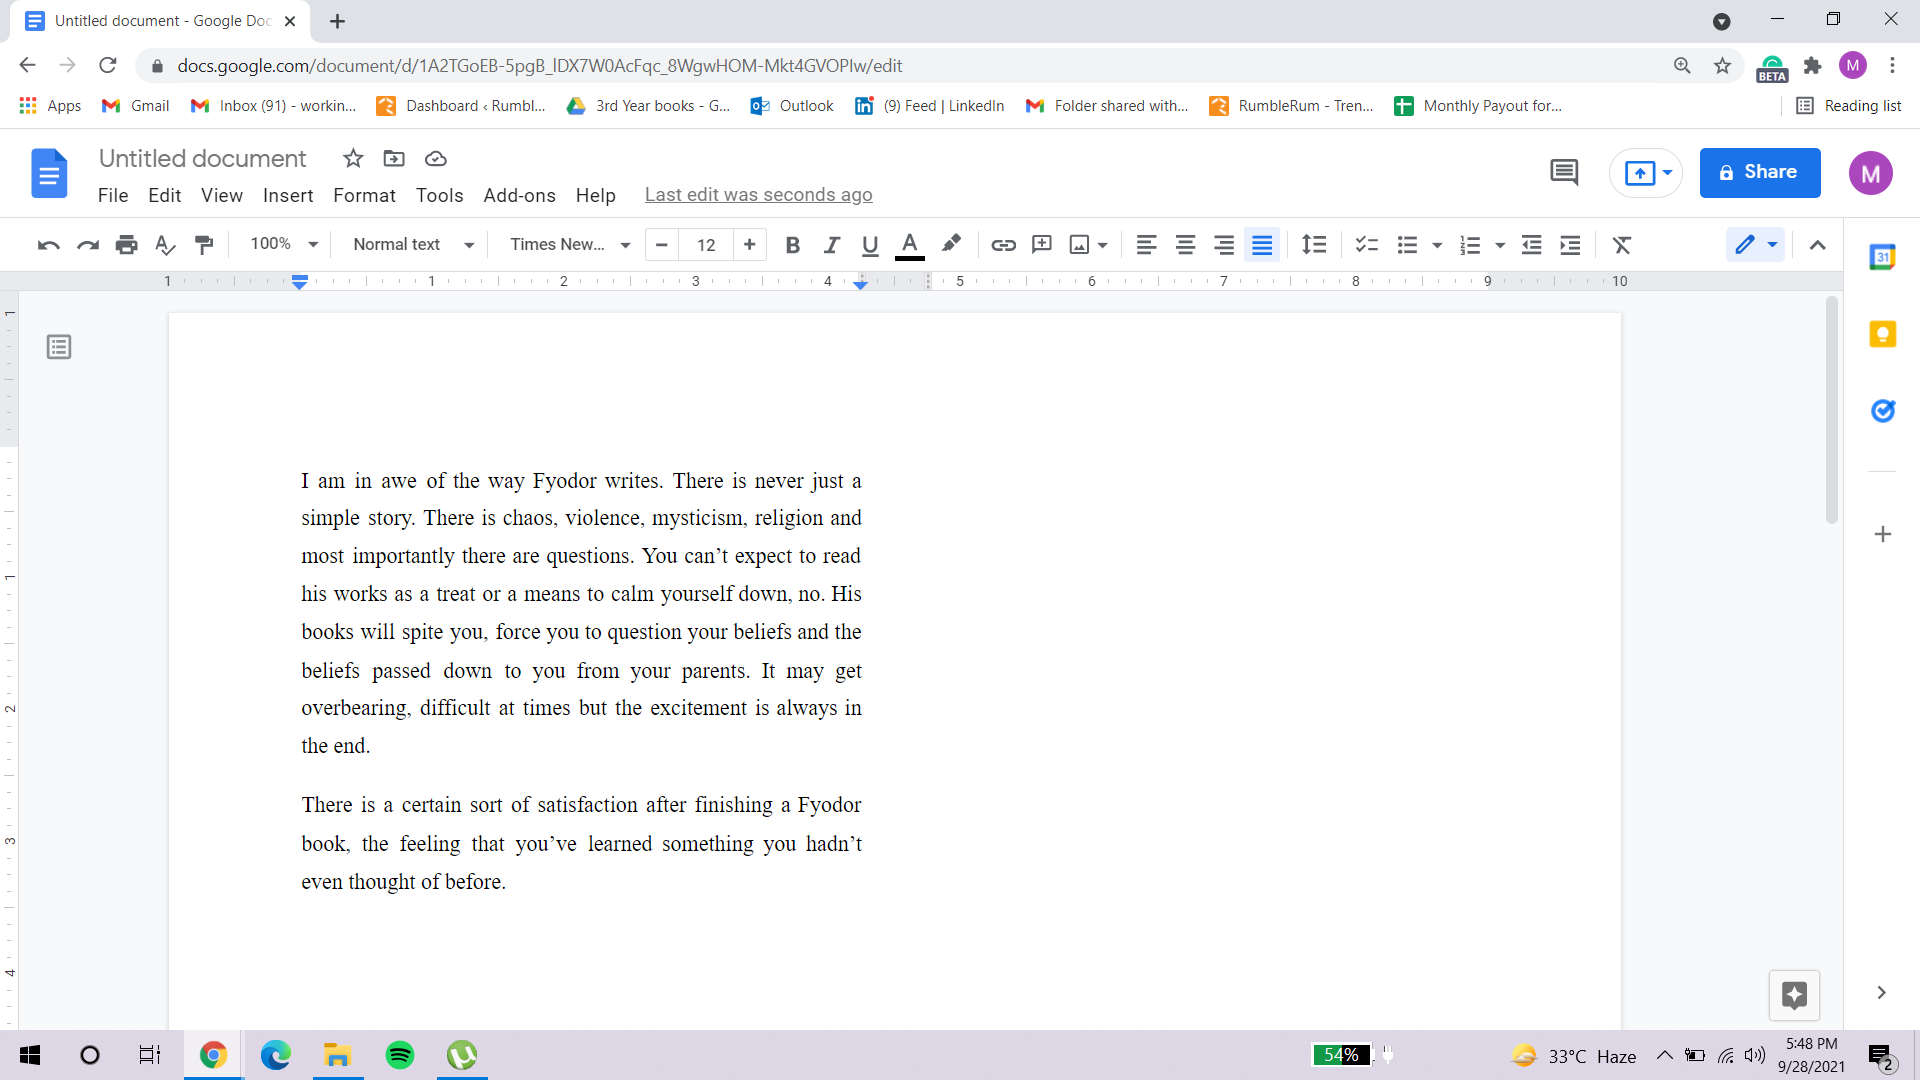Screen dimensions: 1920x1080
Task: Insert a link with the link icon
Action: [1003, 245]
